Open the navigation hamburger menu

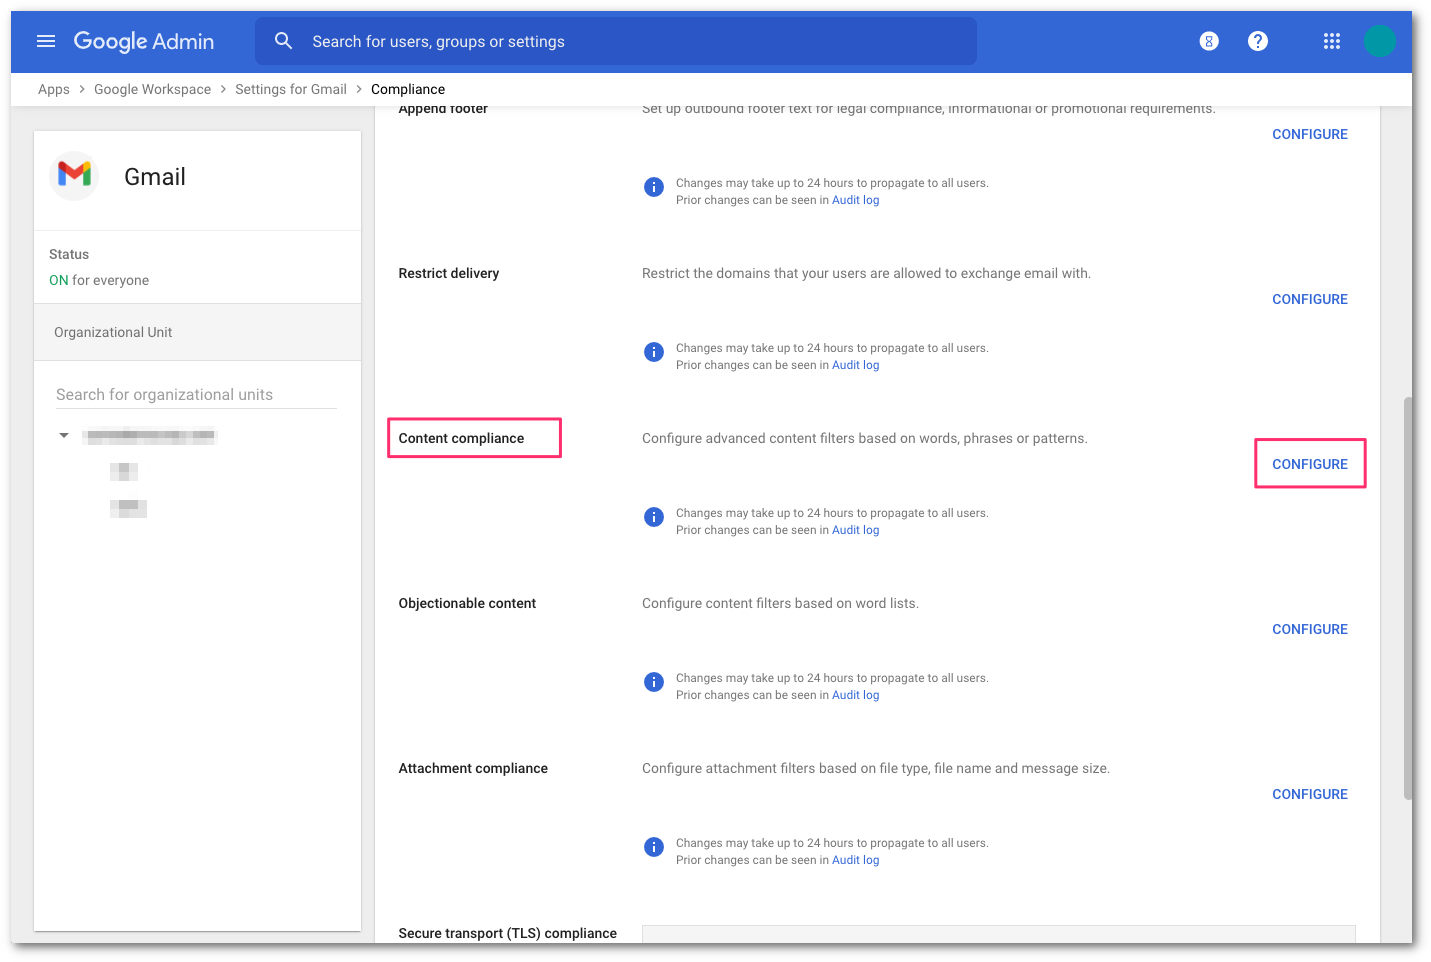point(46,41)
